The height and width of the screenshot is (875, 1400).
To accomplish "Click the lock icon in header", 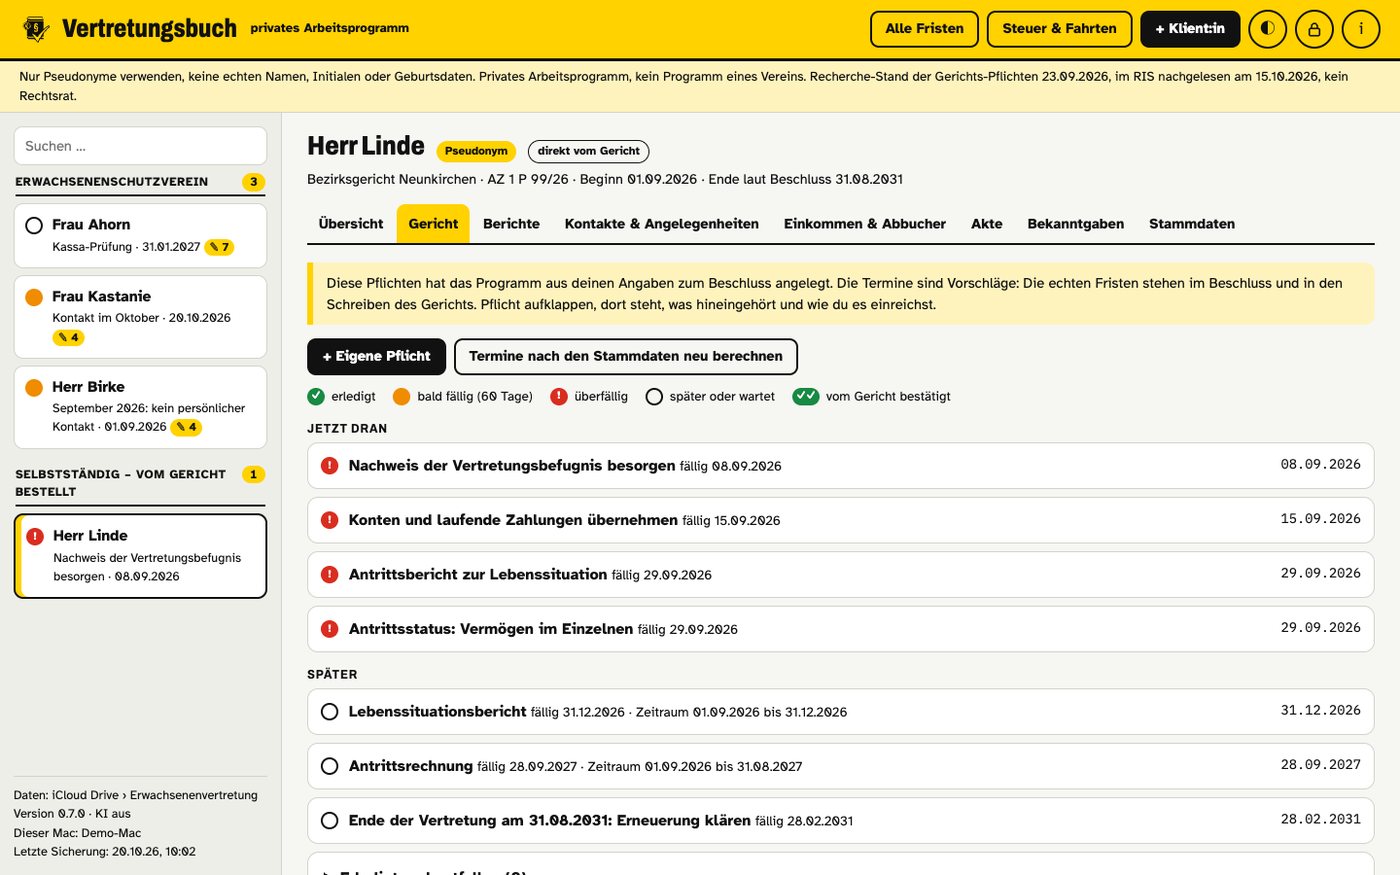I will click(1314, 29).
